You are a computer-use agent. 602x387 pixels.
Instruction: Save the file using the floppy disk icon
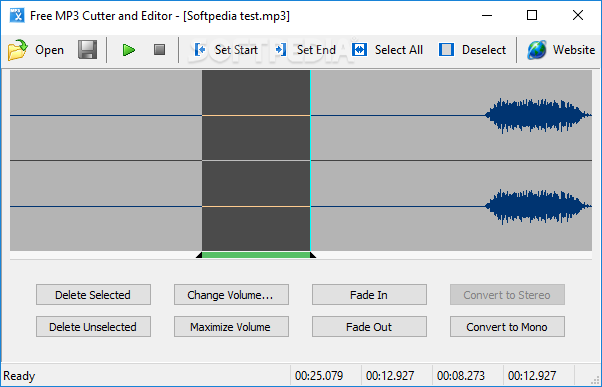[87, 50]
